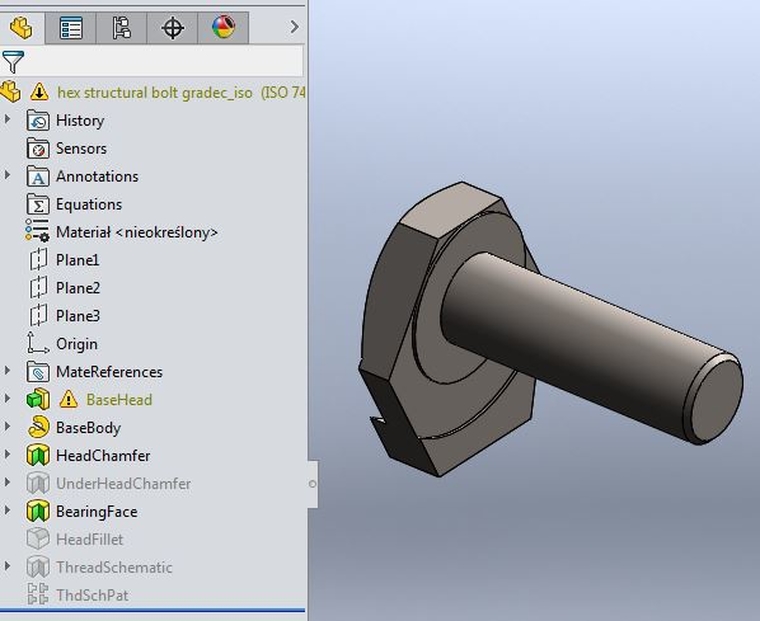Click the Sensors folder icon
760x621 pixels.
pyautogui.click(x=38, y=148)
